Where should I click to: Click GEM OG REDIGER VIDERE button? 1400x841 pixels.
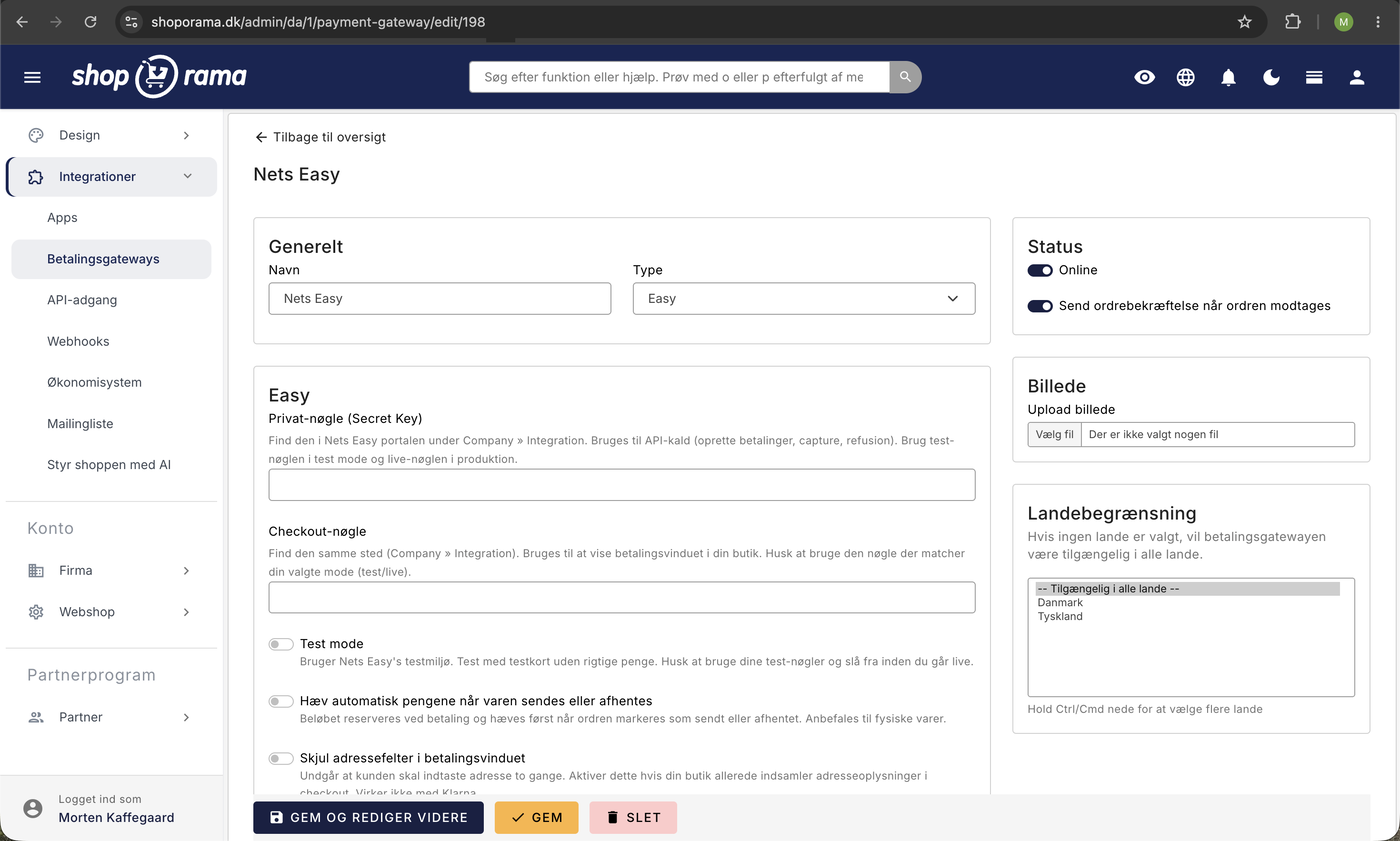368,818
